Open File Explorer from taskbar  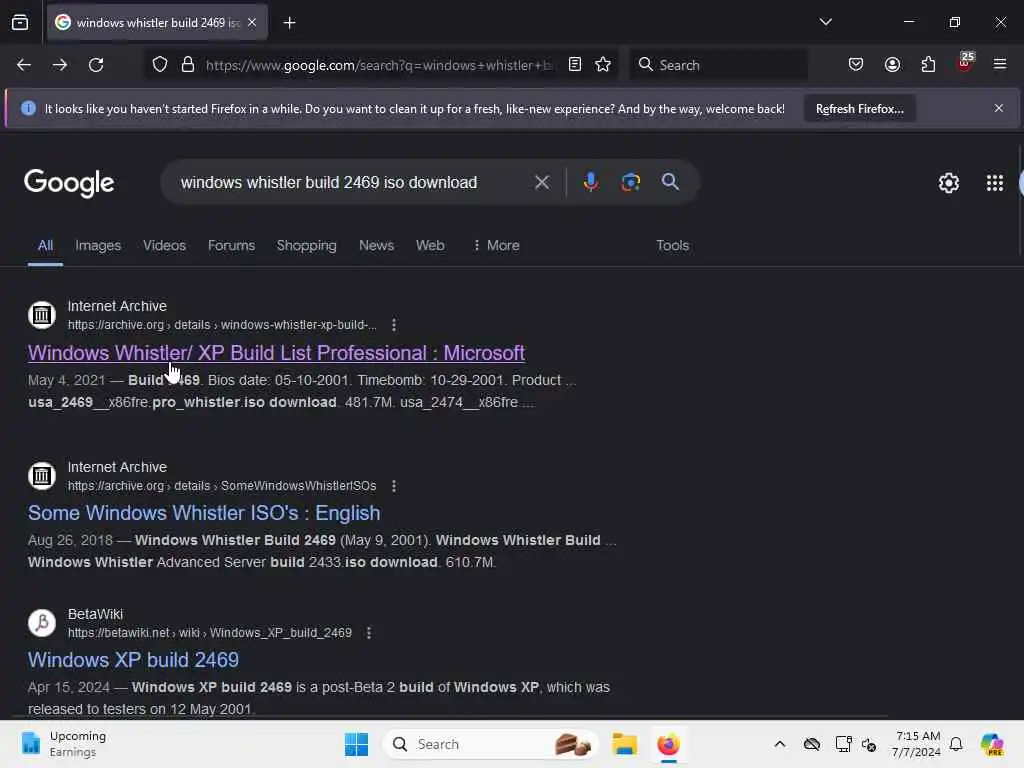point(624,744)
